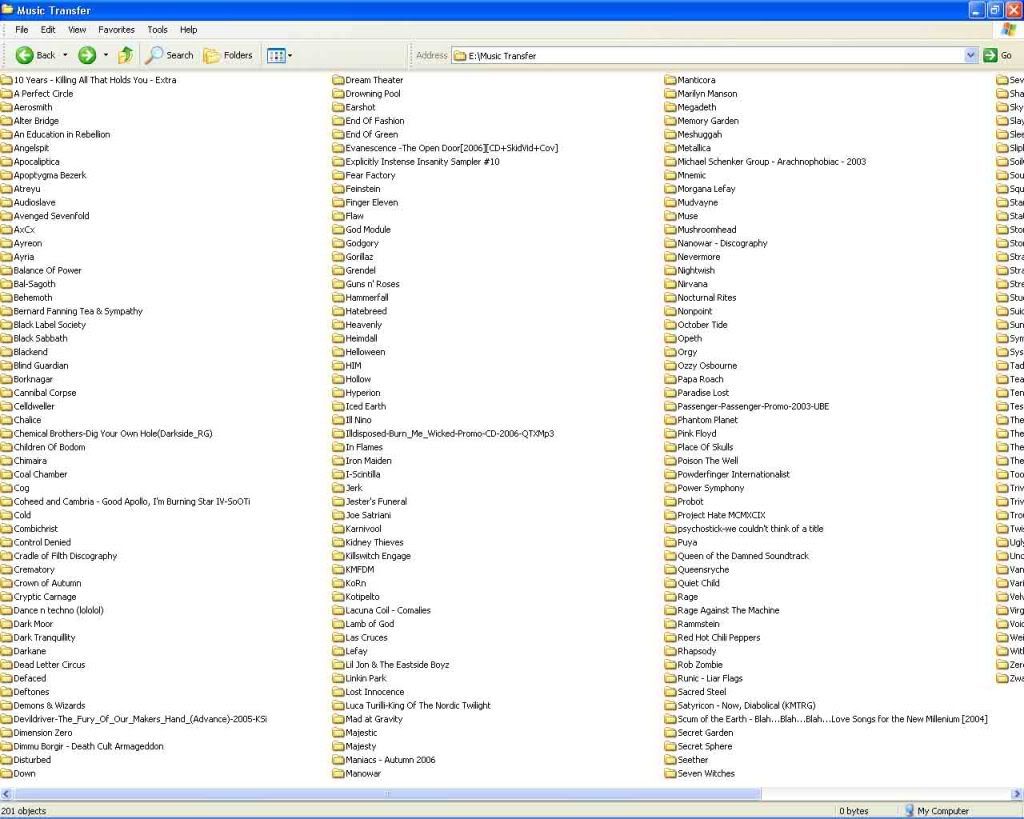The height and width of the screenshot is (819, 1024).
Task: Click the horizontal scrollbar left arrow
Action: pyautogui.click(x=6, y=794)
